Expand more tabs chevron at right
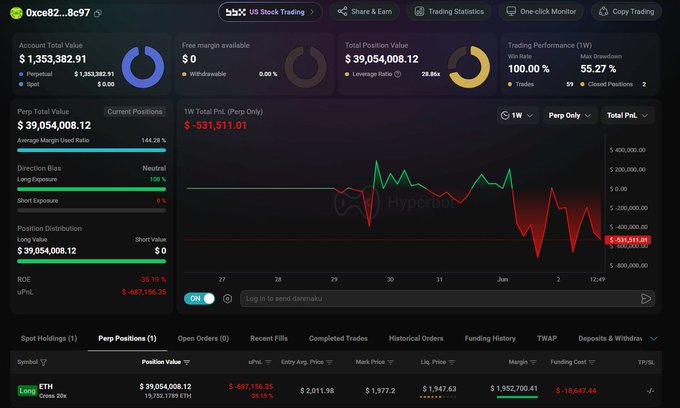This screenshot has height=408, width=680. click(x=654, y=339)
